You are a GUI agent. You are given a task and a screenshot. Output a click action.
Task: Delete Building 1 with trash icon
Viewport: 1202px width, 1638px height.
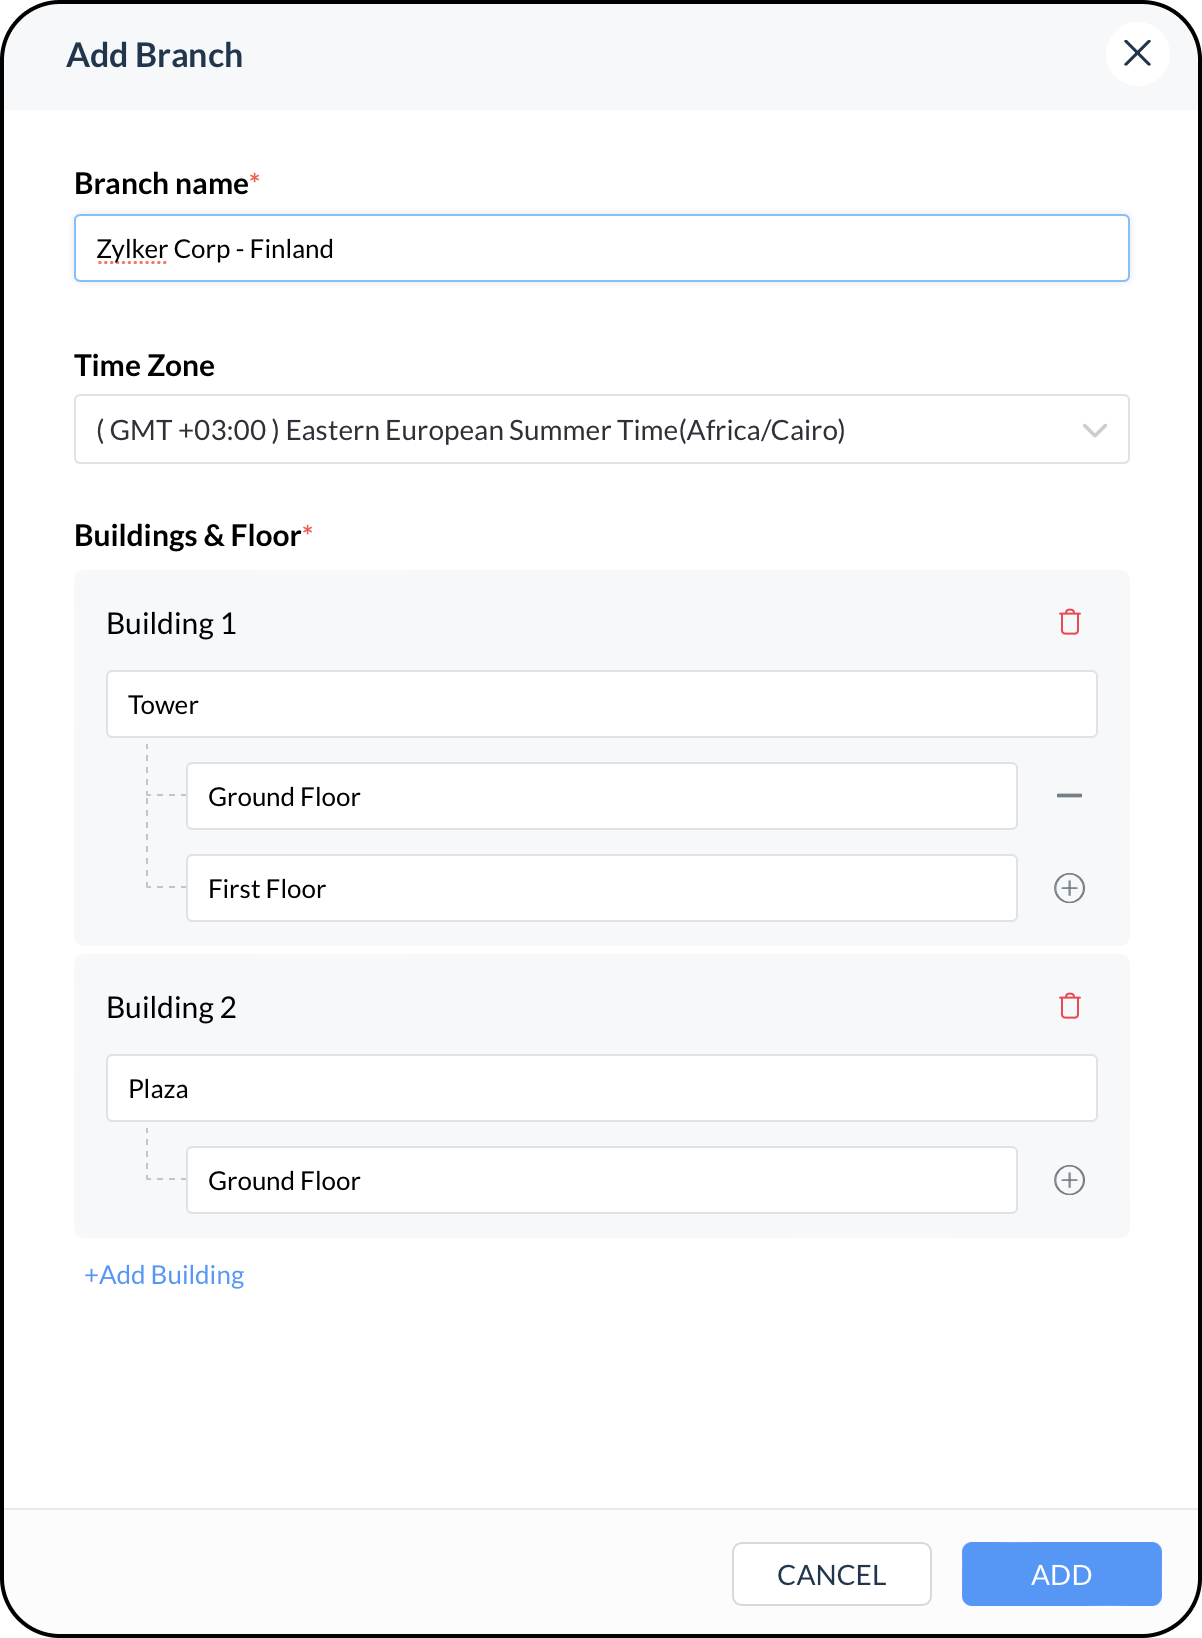(1069, 622)
